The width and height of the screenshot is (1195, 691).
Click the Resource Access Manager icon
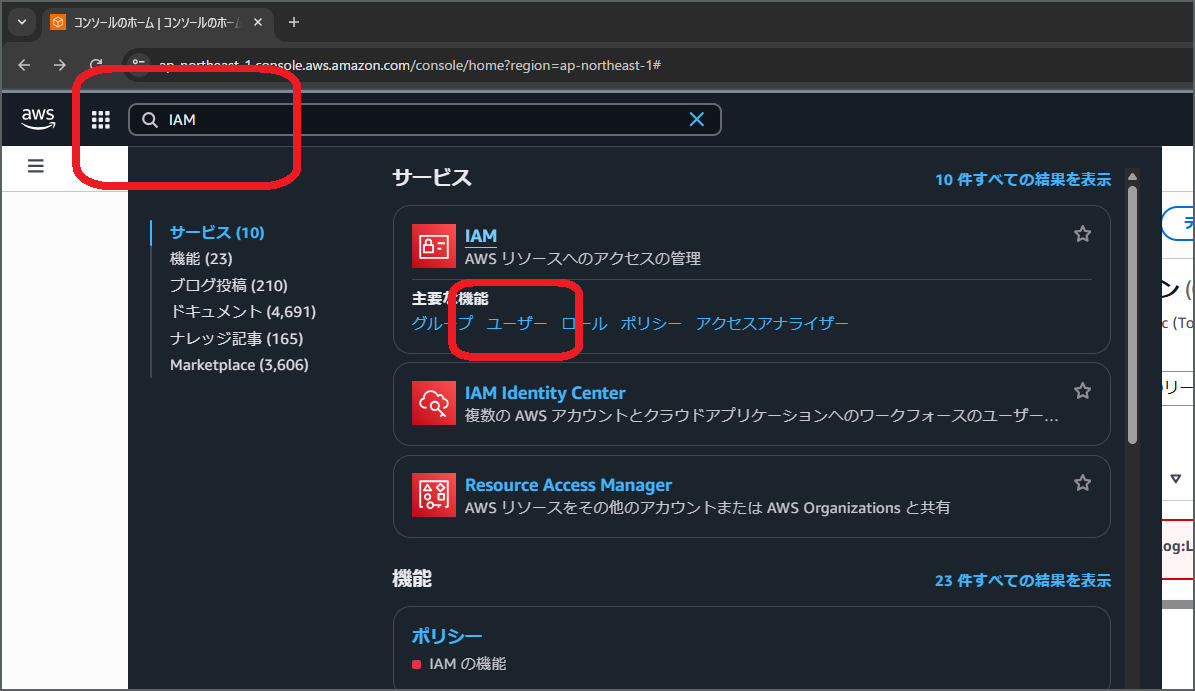(434, 495)
